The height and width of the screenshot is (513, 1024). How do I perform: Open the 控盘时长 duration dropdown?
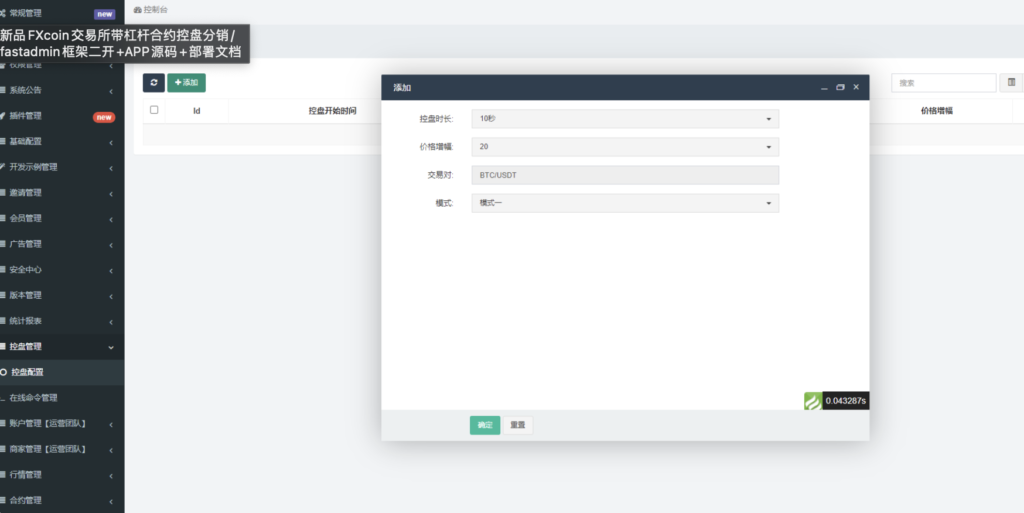click(625, 119)
